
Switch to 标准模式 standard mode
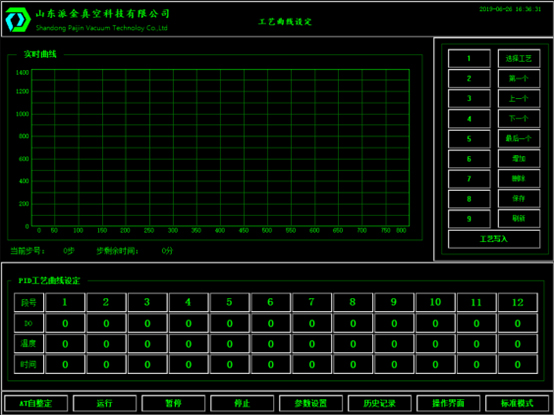tap(517, 403)
